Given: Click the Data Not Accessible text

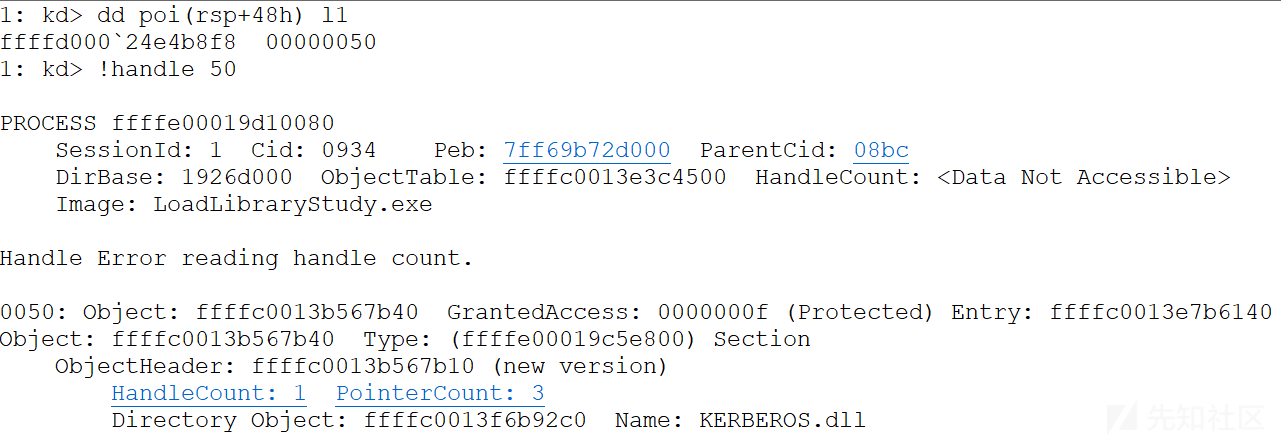Looking at the screenshot, I should [1084, 178].
